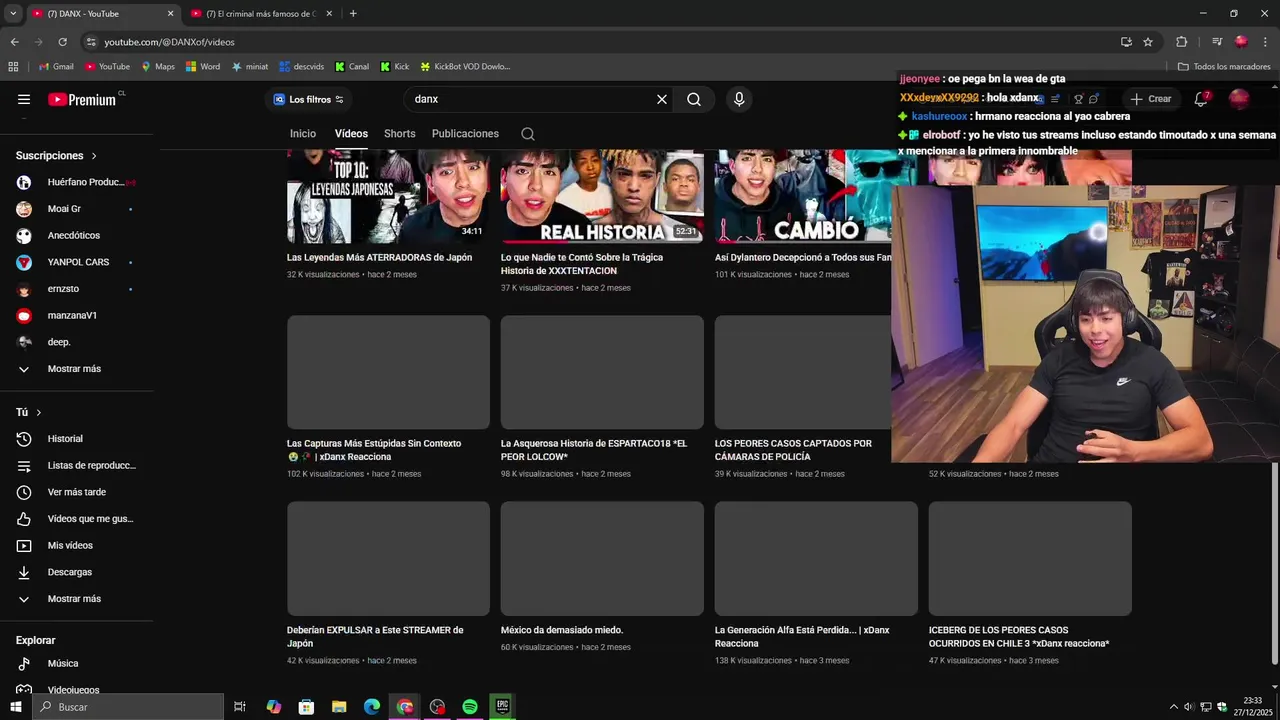Open the YouTube account avatar menu

1239,99
